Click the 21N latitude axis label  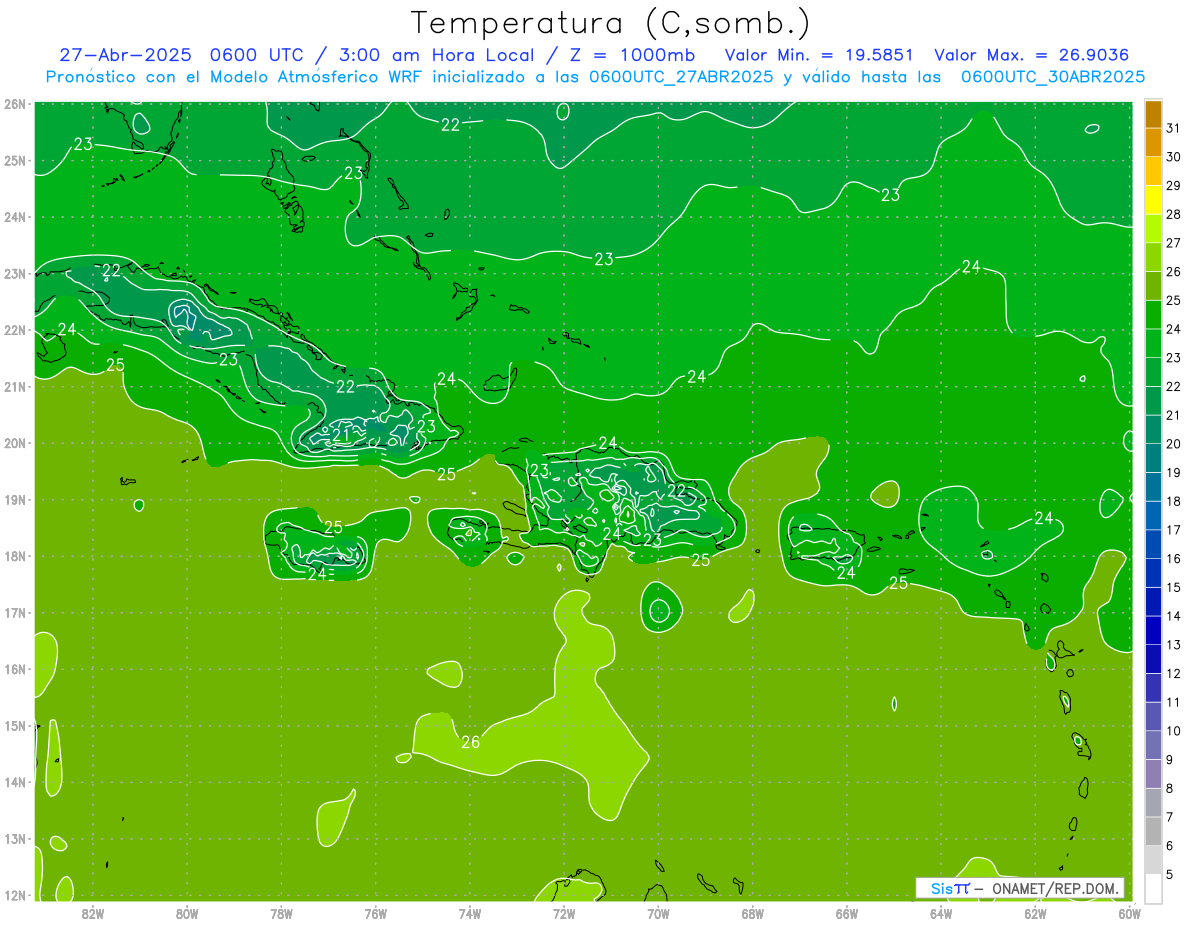[15, 387]
